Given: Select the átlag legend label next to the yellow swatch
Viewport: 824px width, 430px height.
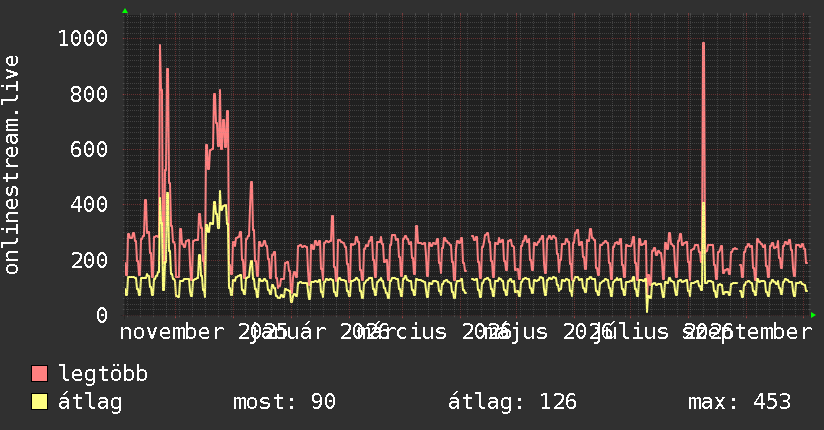Looking at the screenshot, I should pos(90,402).
